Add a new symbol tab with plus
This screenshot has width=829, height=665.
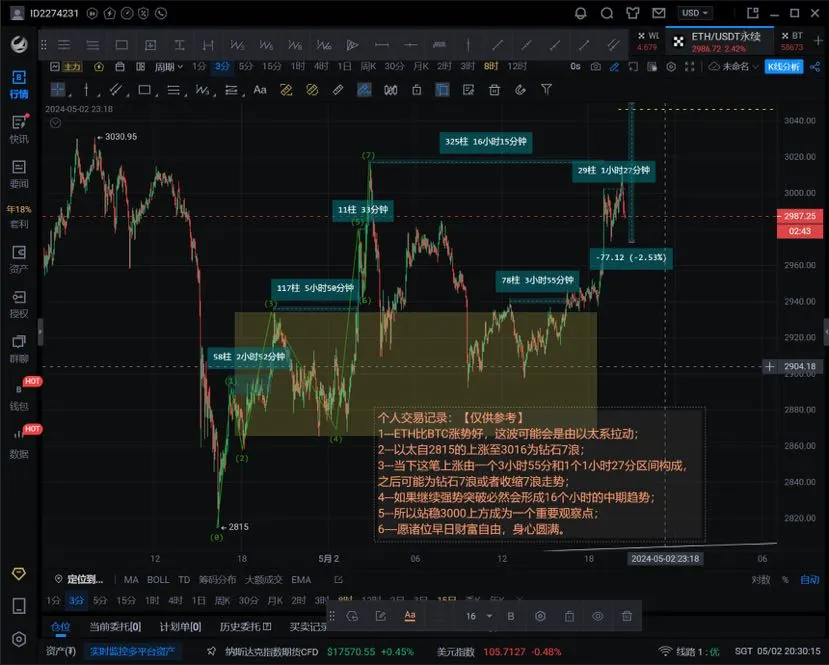coord(818,41)
